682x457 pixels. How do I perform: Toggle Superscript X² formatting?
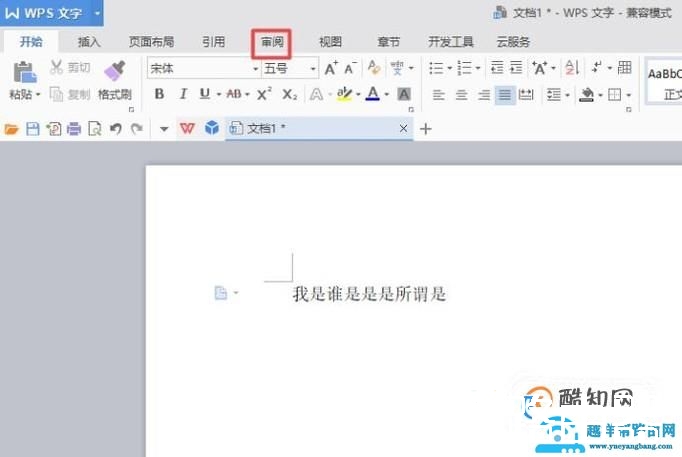coord(264,94)
